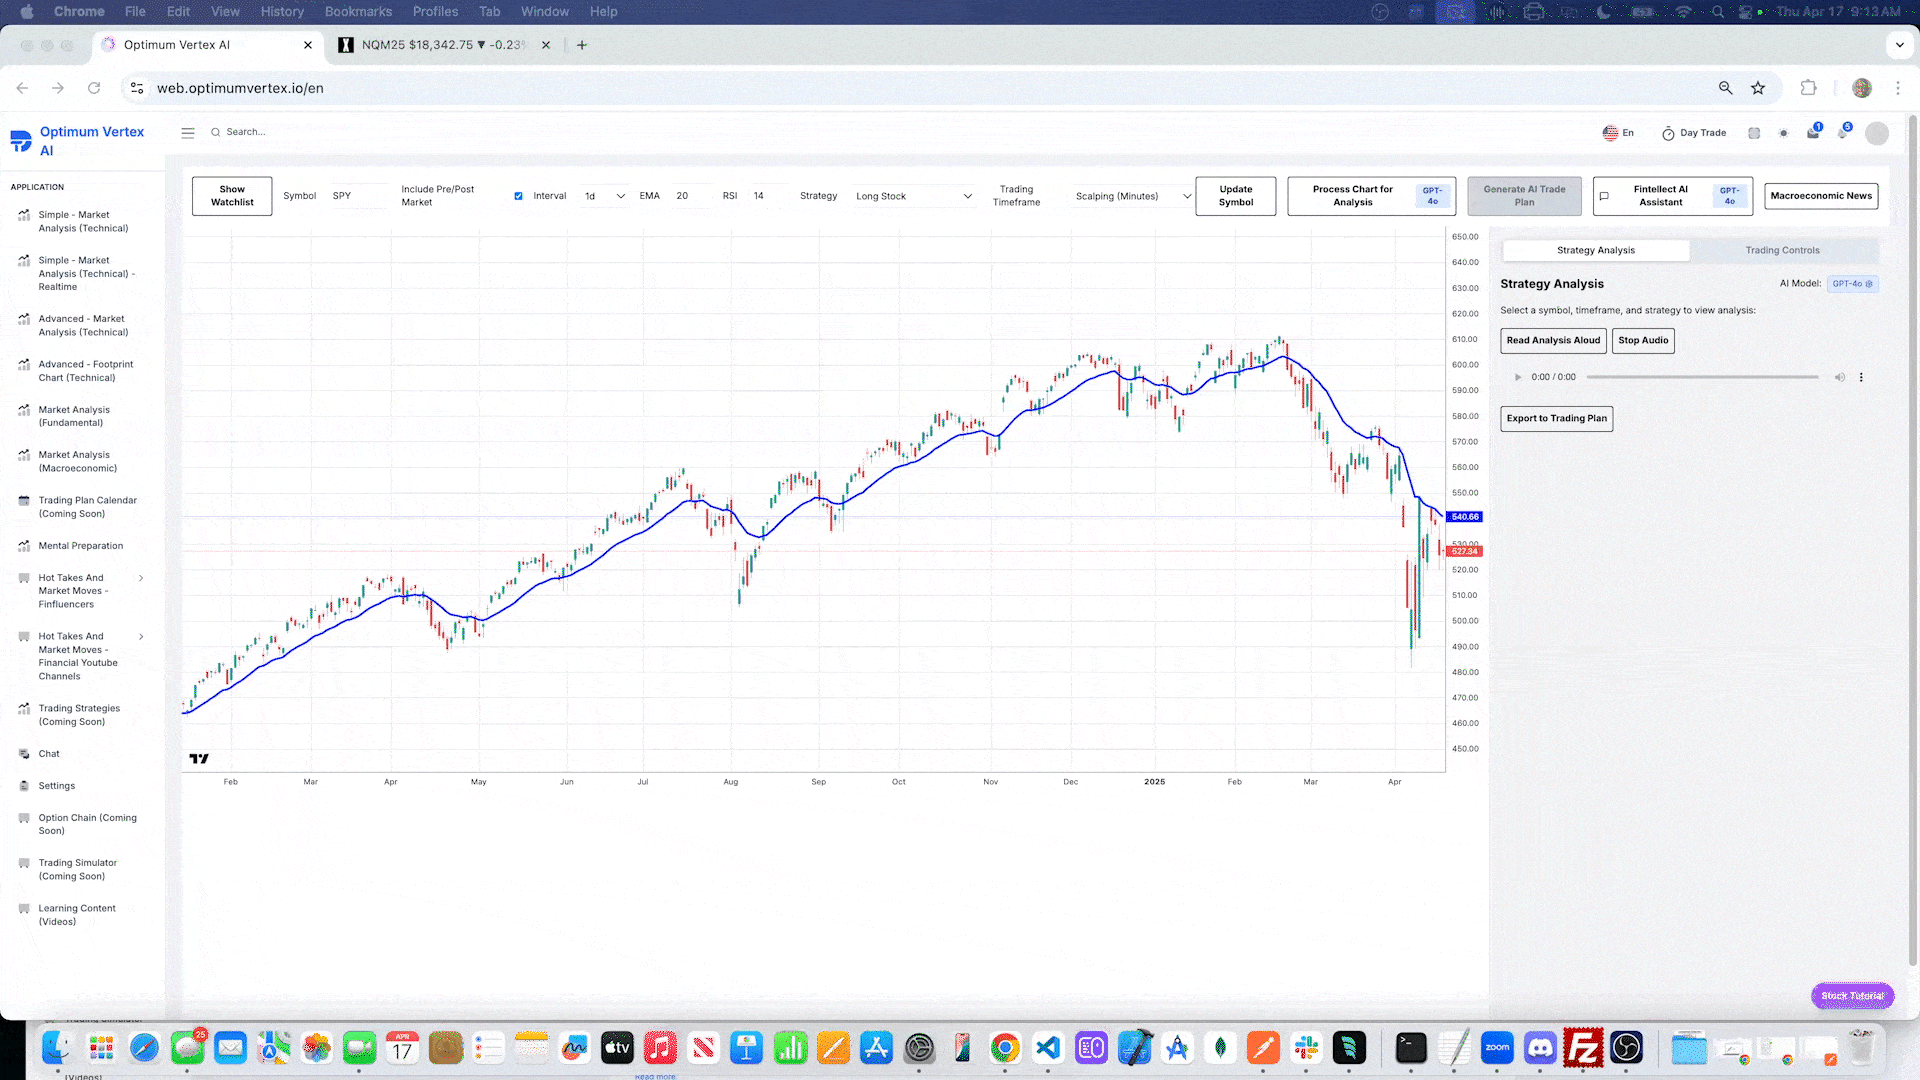
Task: Click the Show Watchlist button
Action: (232, 196)
